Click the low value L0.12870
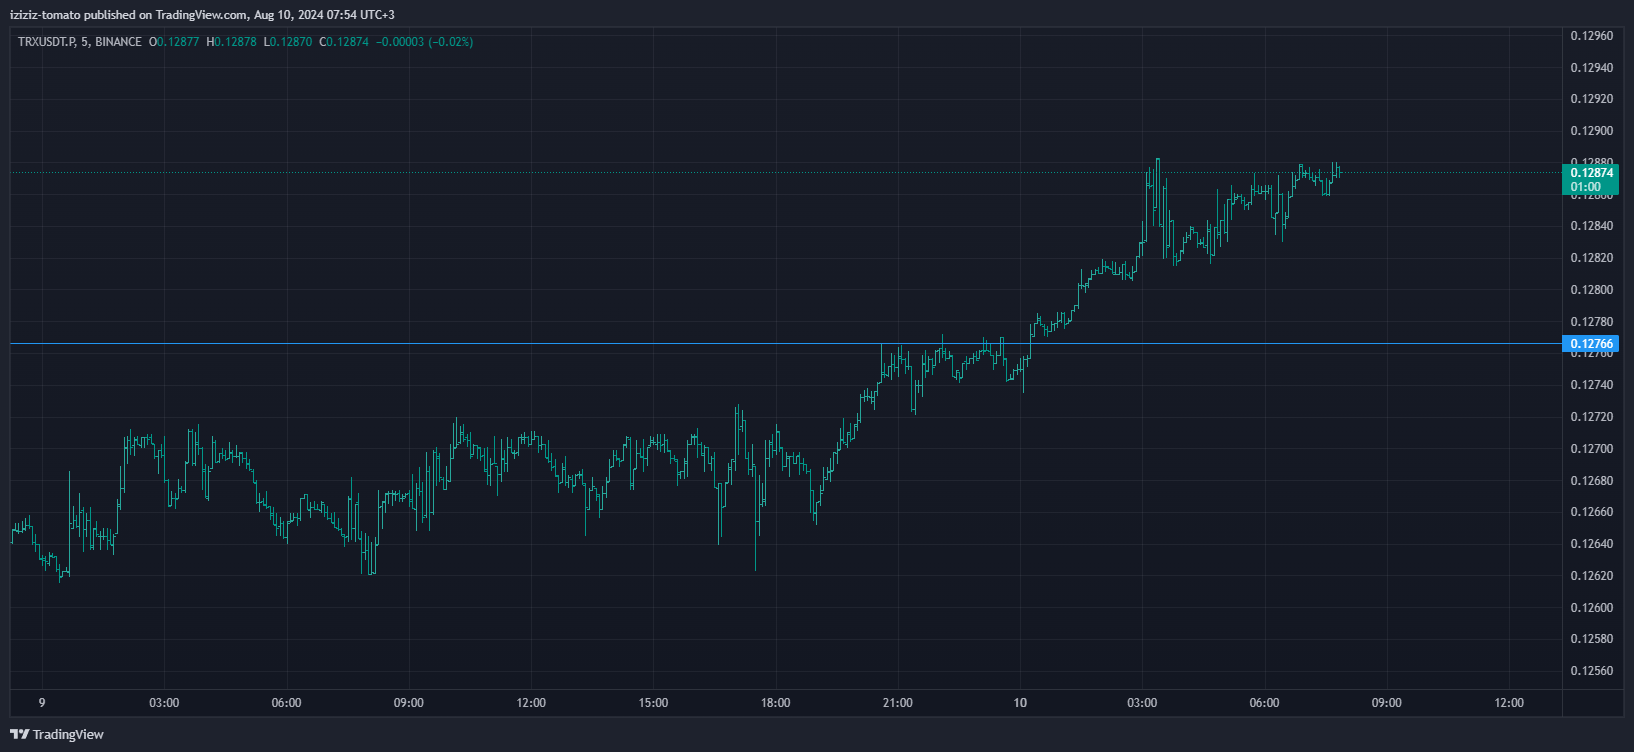Image resolution: width=1634 pixels, height=752 pixels. (287, 42)
